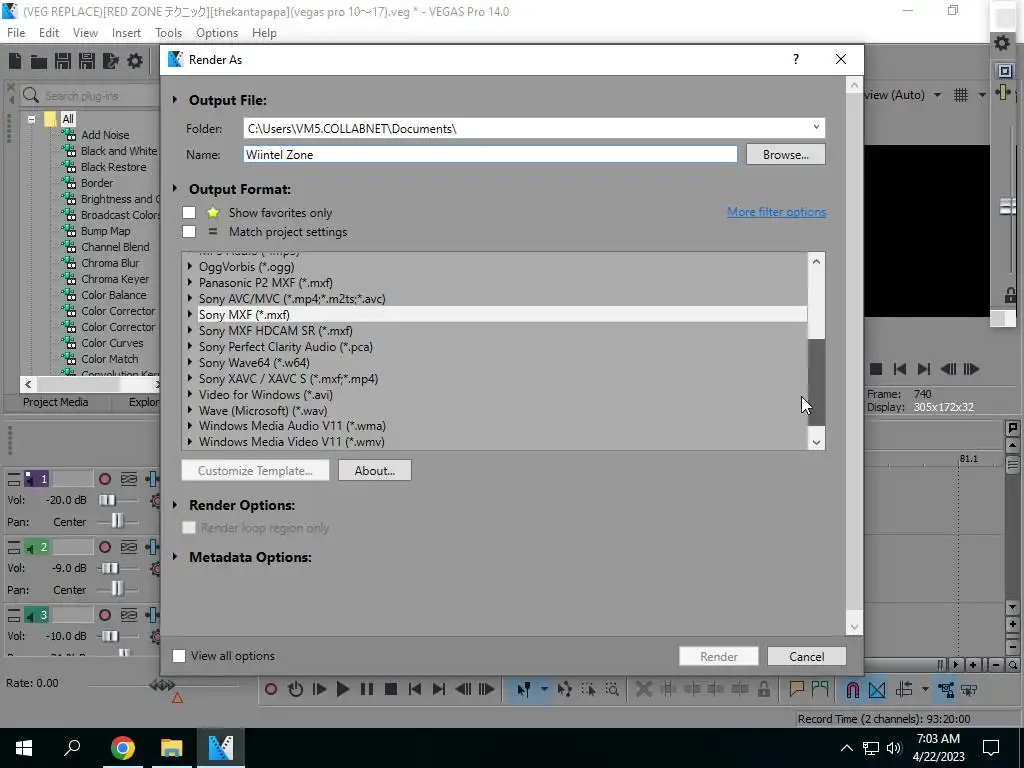The height and width of the screenshot is (768, 1024).
Task: Click Cancel in Render As dialog
Action: [x=807, y=656]
